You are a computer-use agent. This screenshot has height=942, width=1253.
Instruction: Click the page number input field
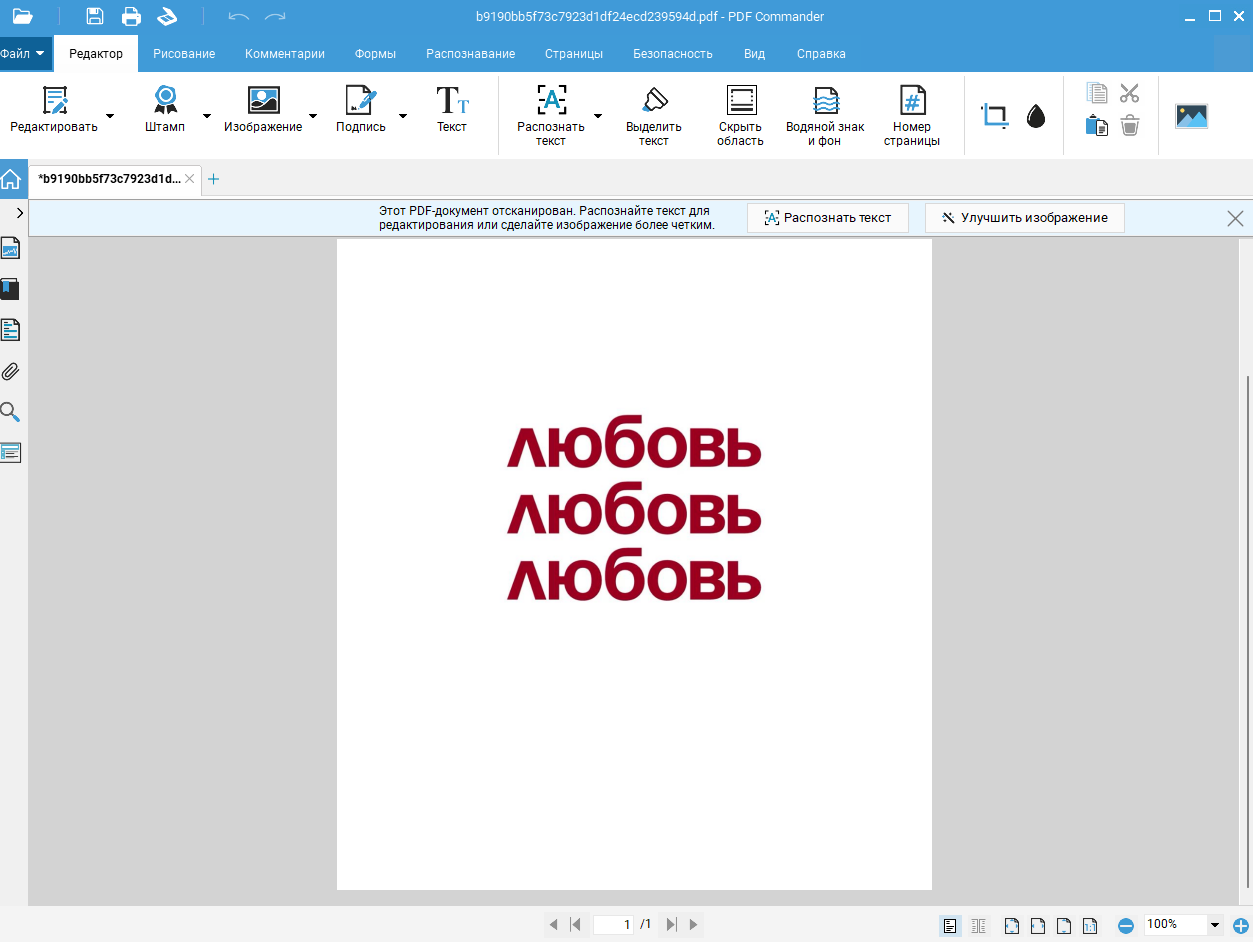click(x=614, y=925)
